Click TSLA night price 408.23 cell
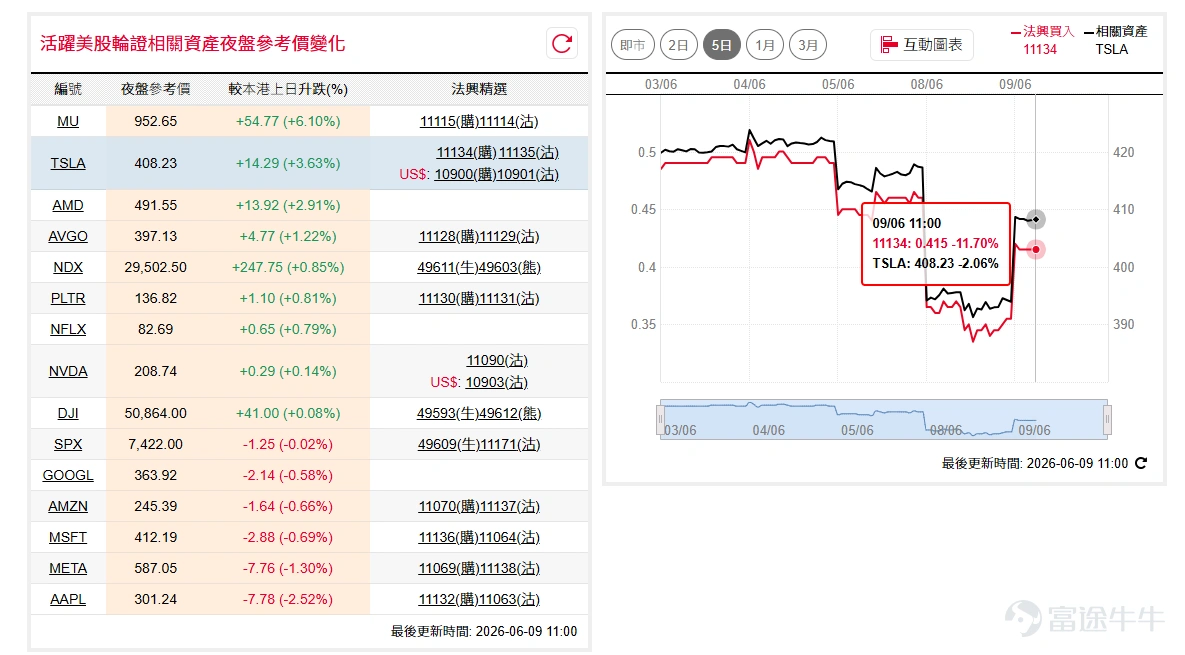 [156, 163]
